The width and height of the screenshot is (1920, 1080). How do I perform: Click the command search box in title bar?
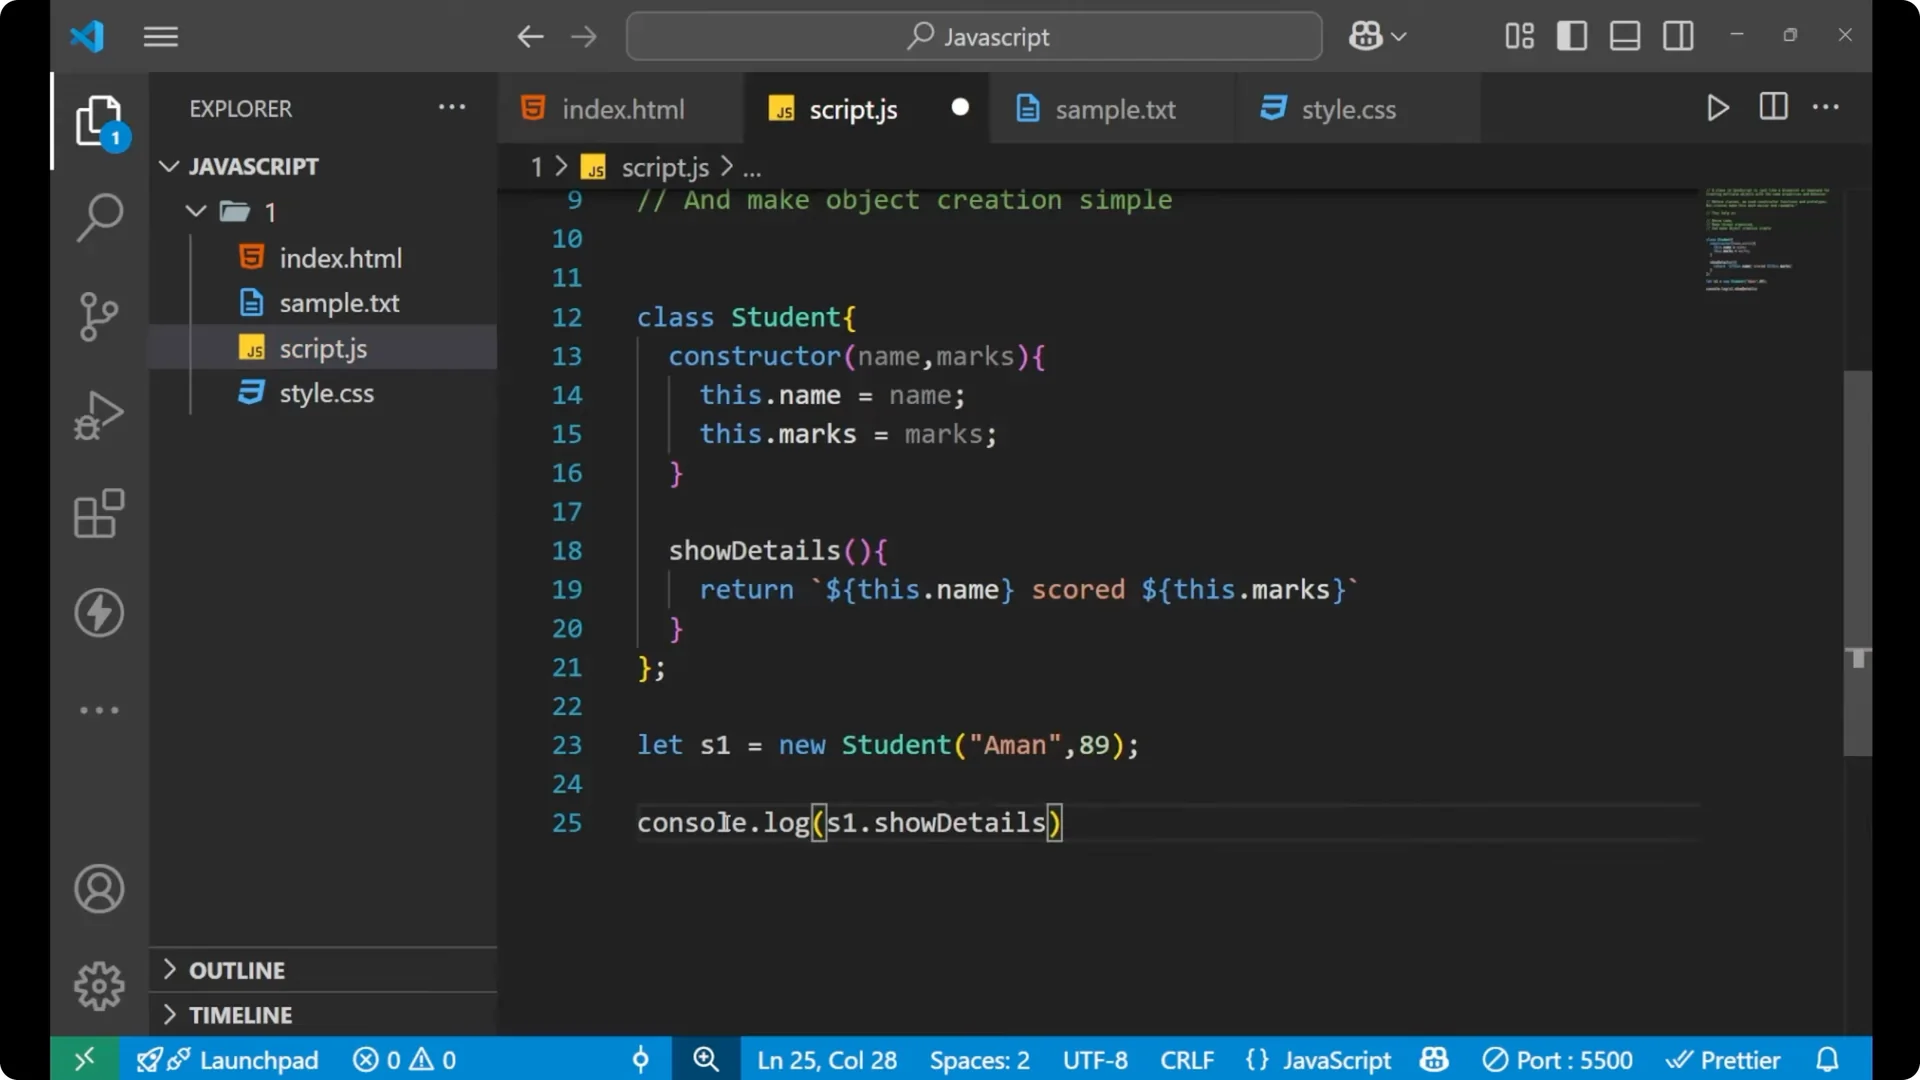pos(973,36)
